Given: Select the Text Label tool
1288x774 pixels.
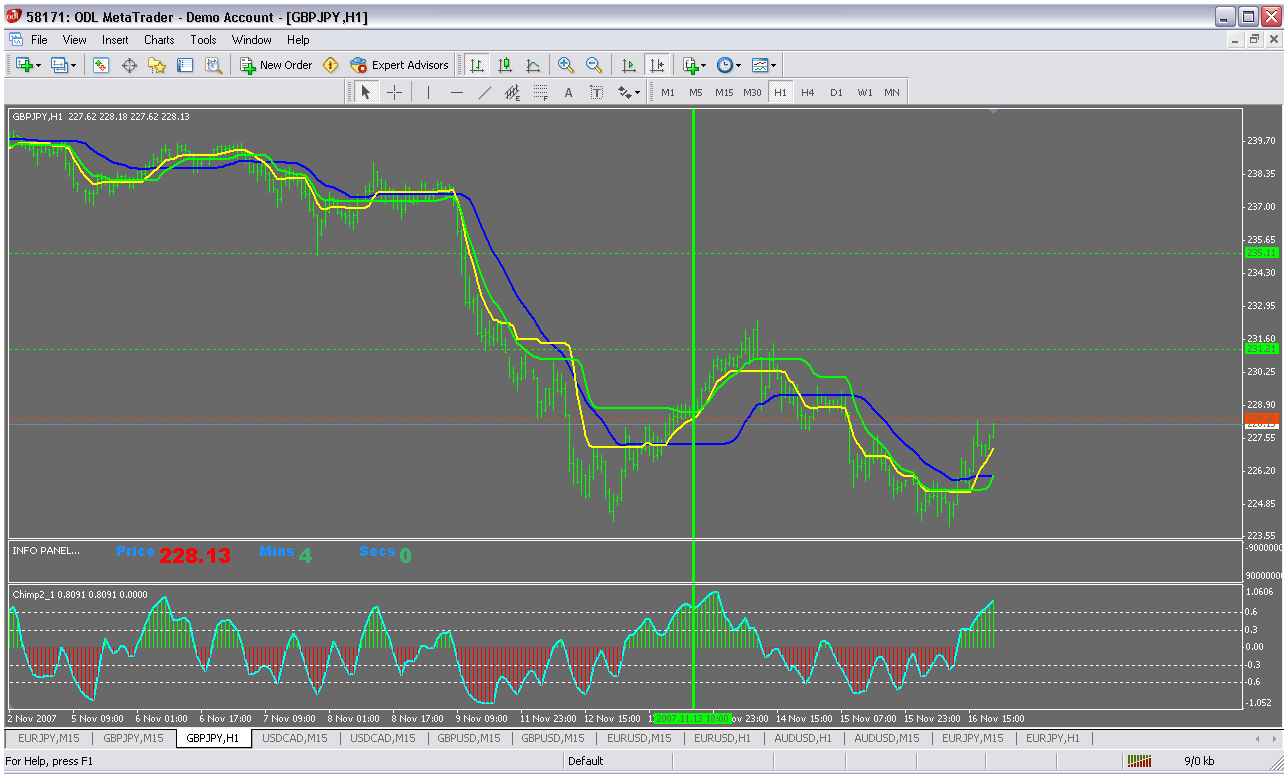Looking at the screenshot, I should [x=596, y=92].
